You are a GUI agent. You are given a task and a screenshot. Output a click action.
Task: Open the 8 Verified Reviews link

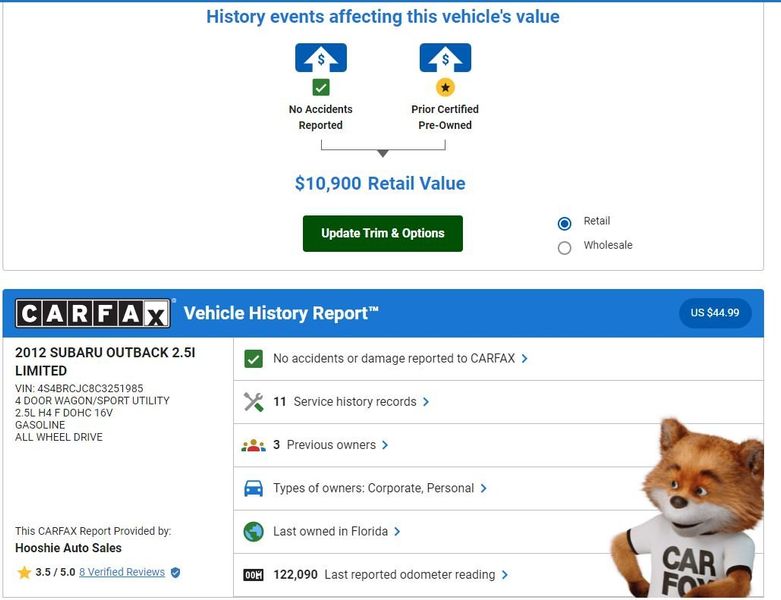[122, 572]
